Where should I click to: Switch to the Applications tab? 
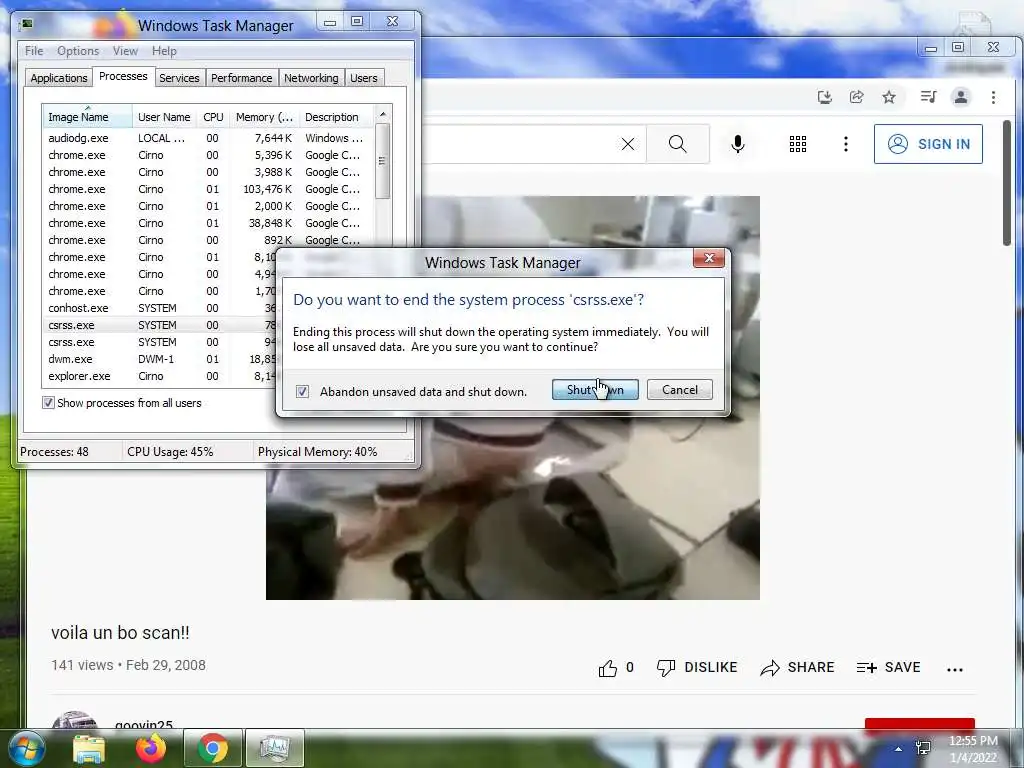59,78
